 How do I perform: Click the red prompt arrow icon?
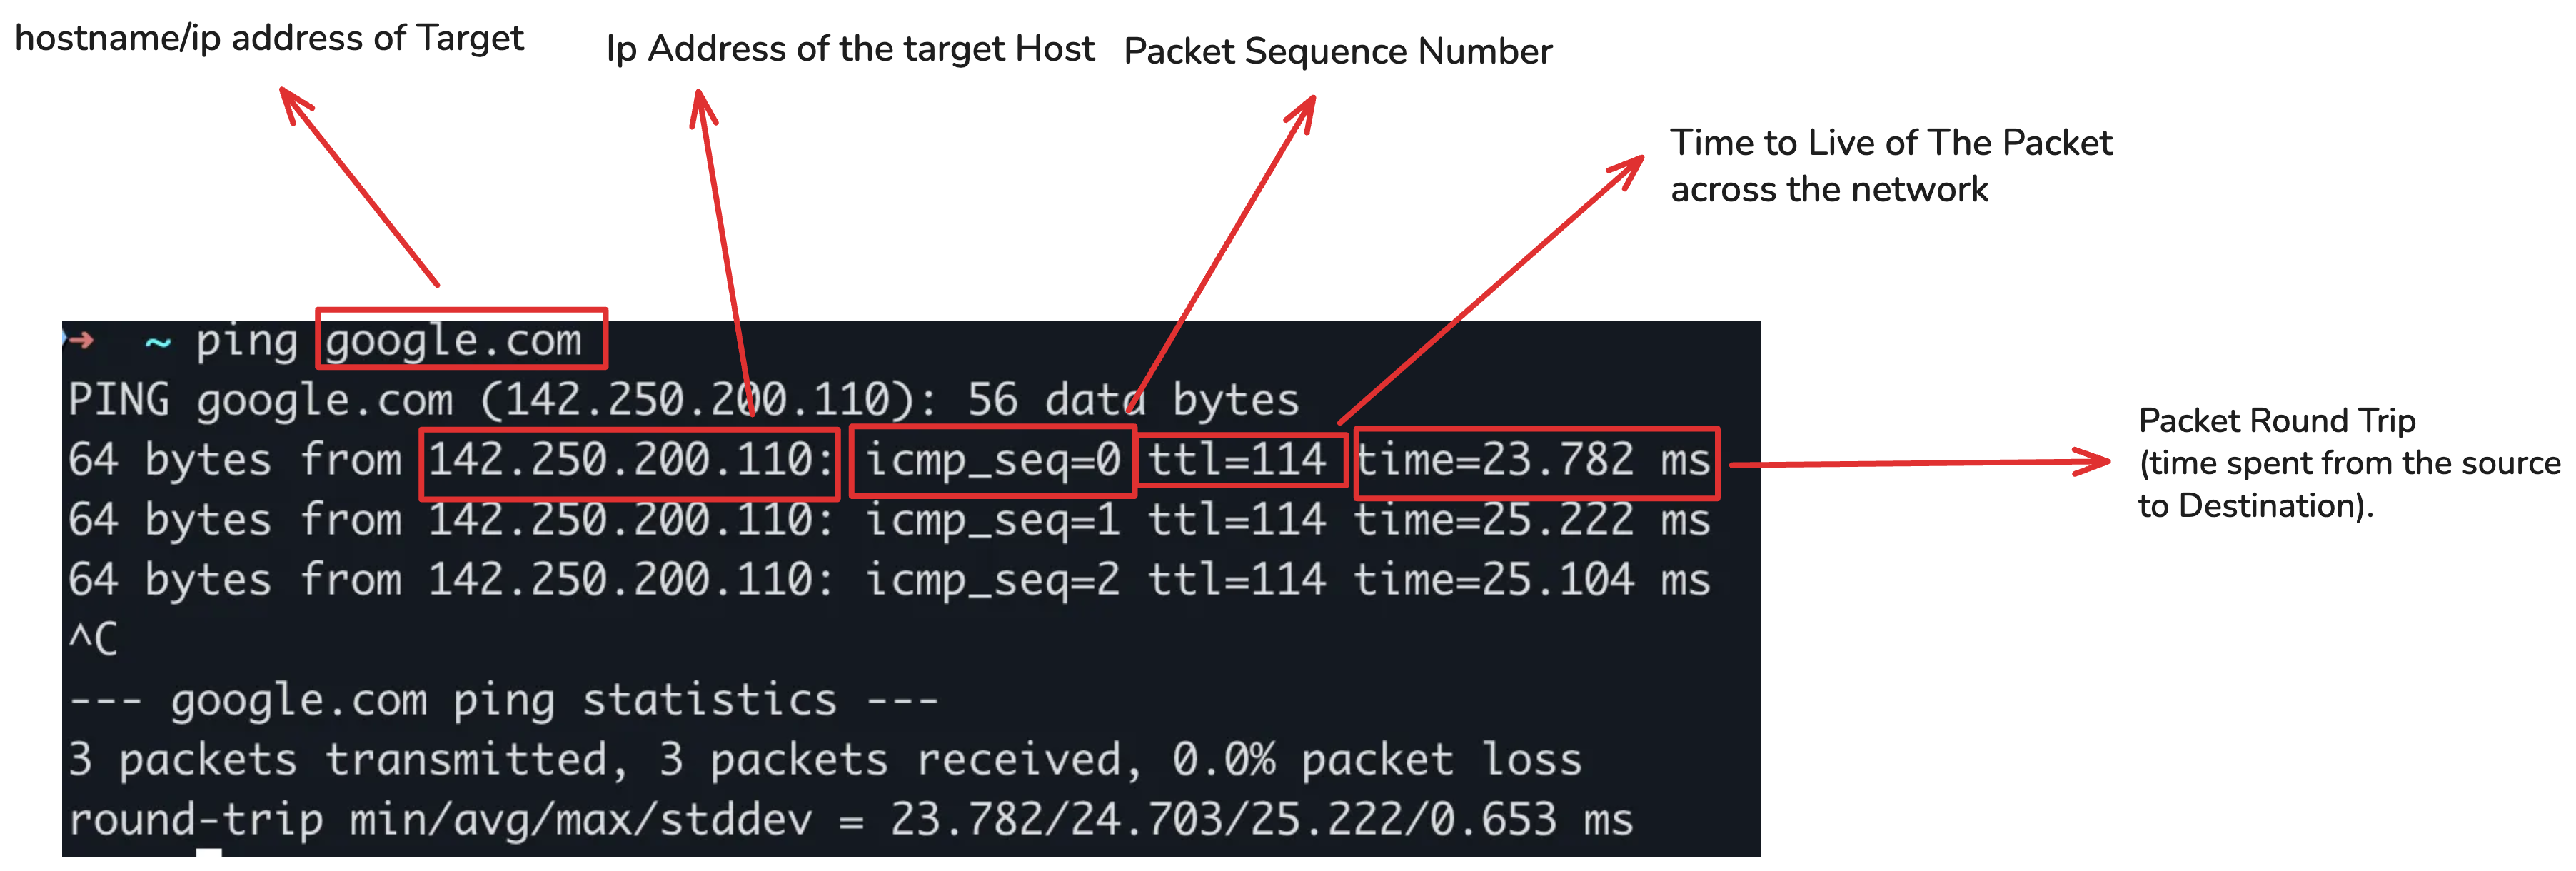80,340
